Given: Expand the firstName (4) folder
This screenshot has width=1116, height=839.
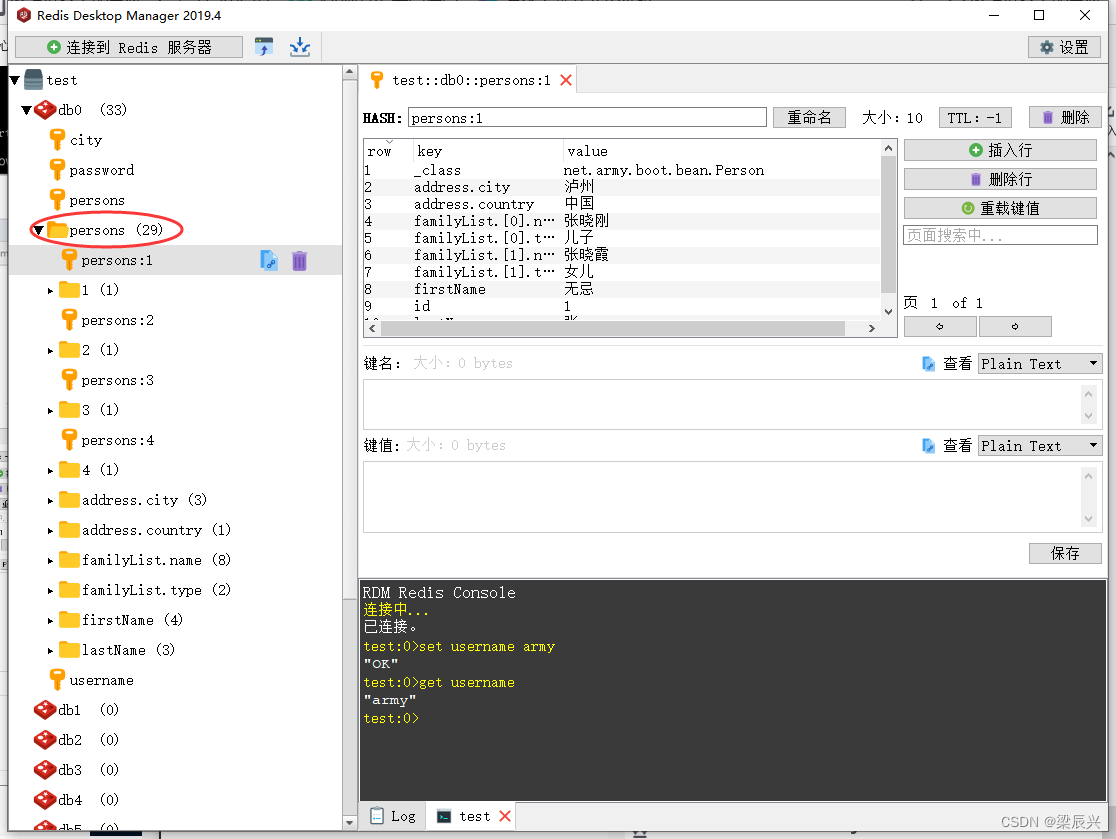Looking at the screenshot, I should (x=51, y=621).
